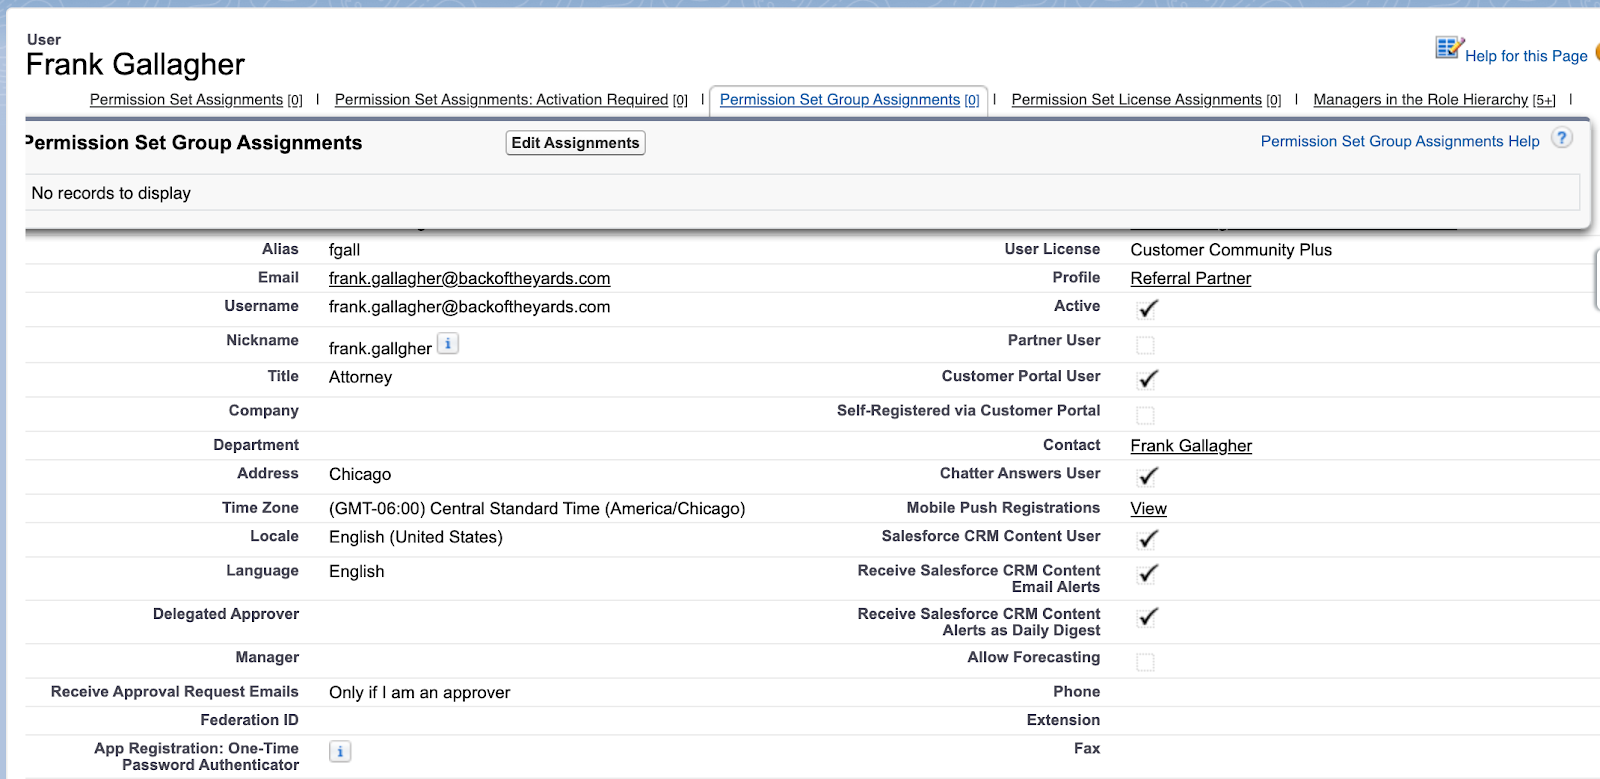Toggle CRM Content Alerts as Daily Digest checkbox
This screenshot has height=779, width=1600.
click(1147, 616)
